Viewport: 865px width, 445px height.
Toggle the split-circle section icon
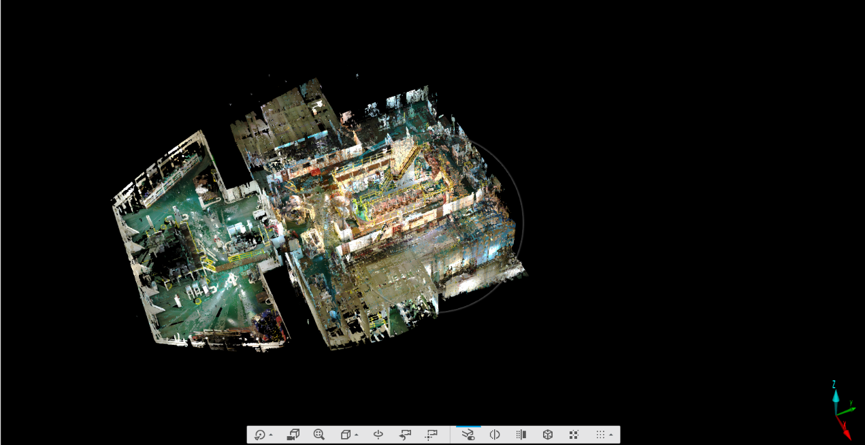pyautogui.click(x=494, y=435)
